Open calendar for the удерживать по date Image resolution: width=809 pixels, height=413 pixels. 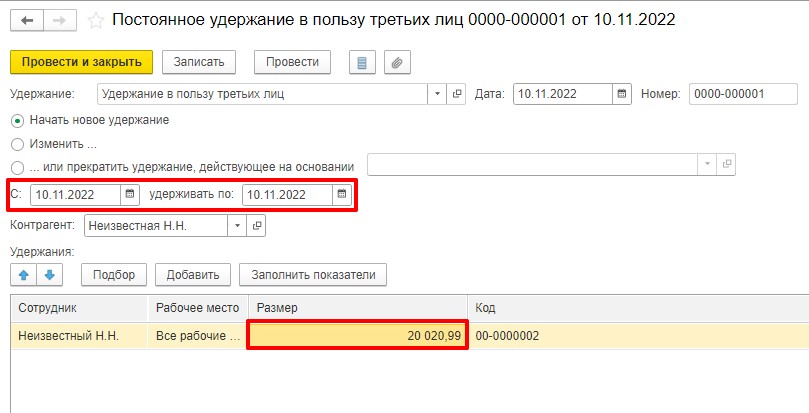(342, 195)
